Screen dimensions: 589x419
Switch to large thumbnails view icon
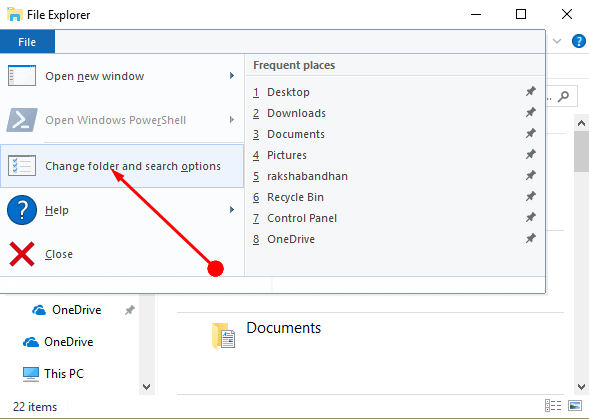pyautogui.click(x=575, y=406)
